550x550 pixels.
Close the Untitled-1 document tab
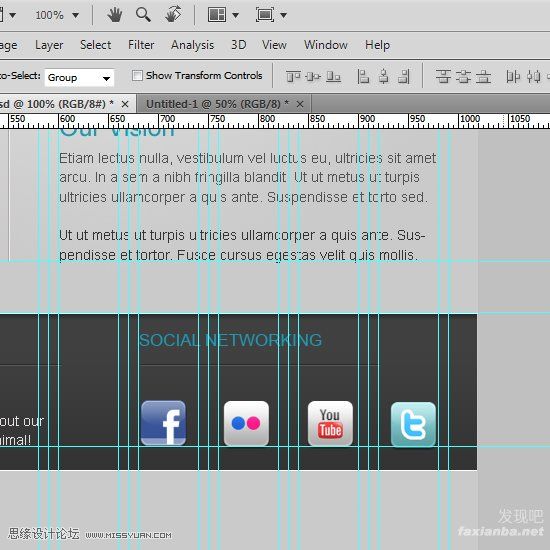(x=300, y=104)
